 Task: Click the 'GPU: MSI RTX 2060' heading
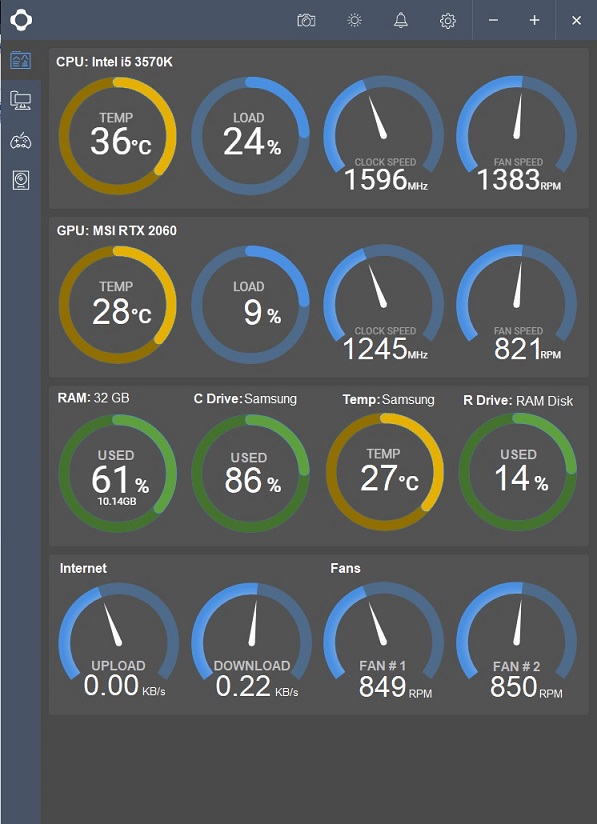coord(117,231)
